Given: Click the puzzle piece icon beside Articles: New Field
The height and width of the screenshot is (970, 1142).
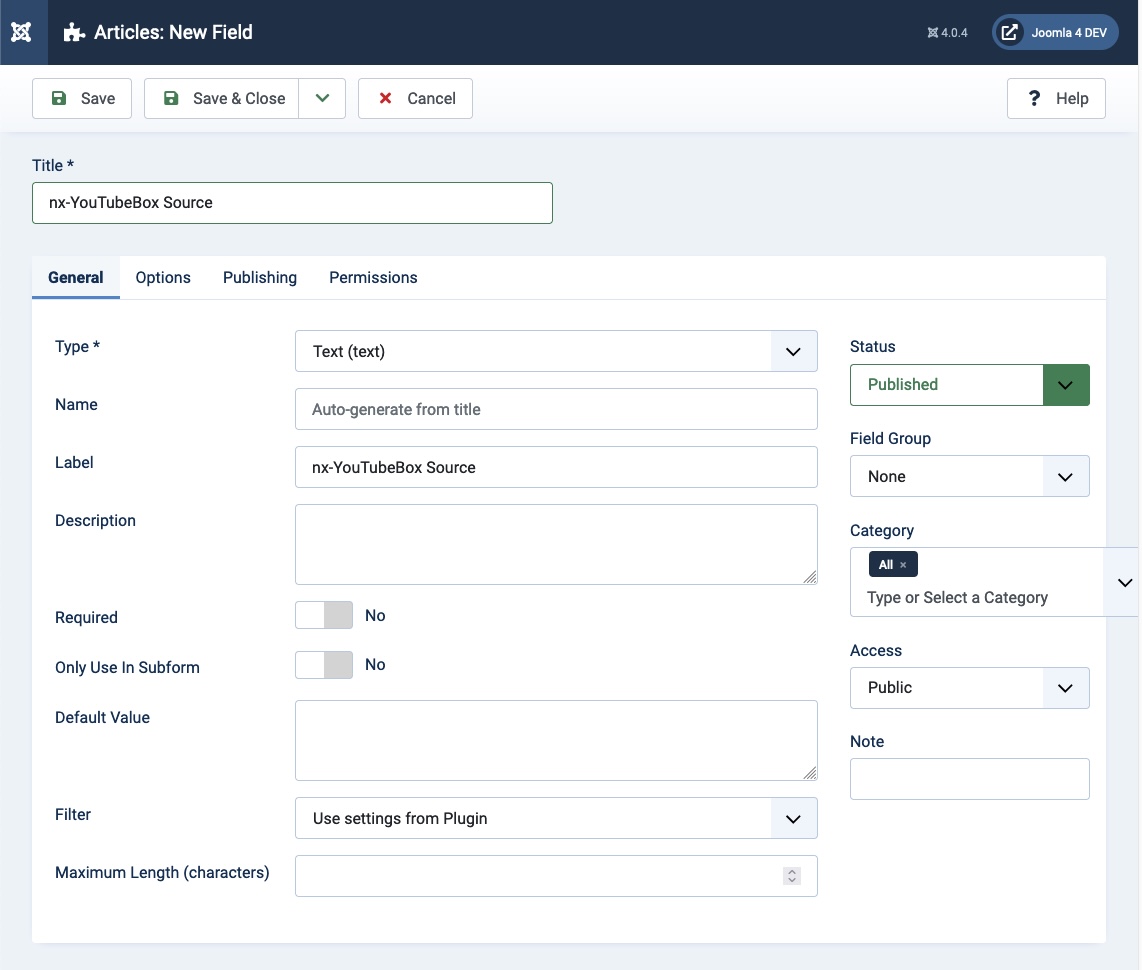Looking at the screenshot, I should [74, 32].
